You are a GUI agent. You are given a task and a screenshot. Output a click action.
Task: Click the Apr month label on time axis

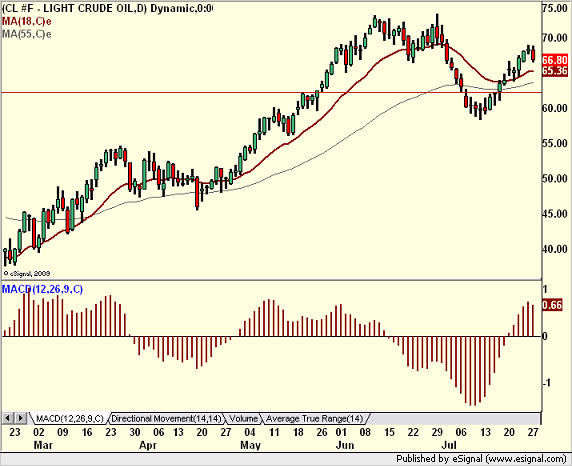[148, 445]
